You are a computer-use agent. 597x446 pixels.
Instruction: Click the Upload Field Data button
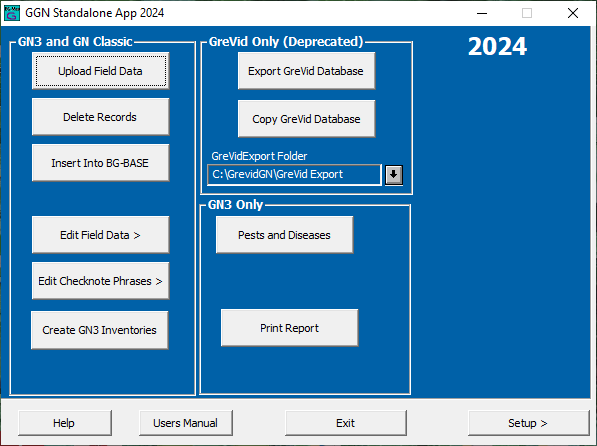coord(101,71)
